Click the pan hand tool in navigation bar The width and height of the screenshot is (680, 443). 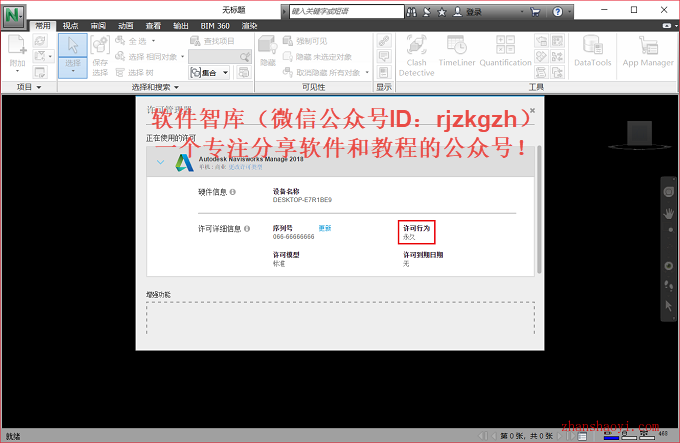[669, 213]
